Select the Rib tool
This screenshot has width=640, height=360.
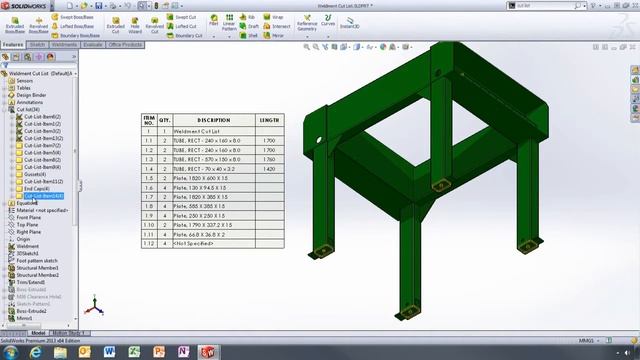[247, 17]
